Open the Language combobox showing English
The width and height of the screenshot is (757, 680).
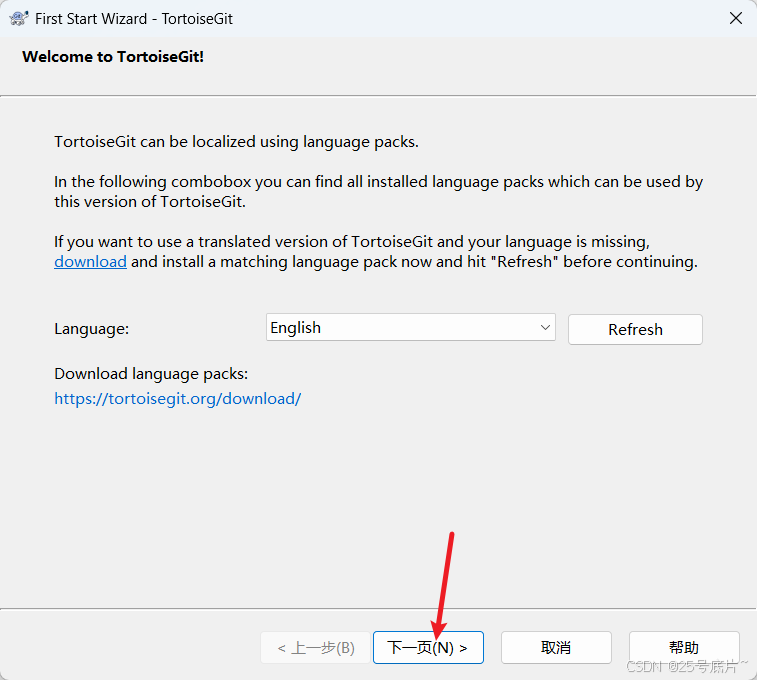410,327
